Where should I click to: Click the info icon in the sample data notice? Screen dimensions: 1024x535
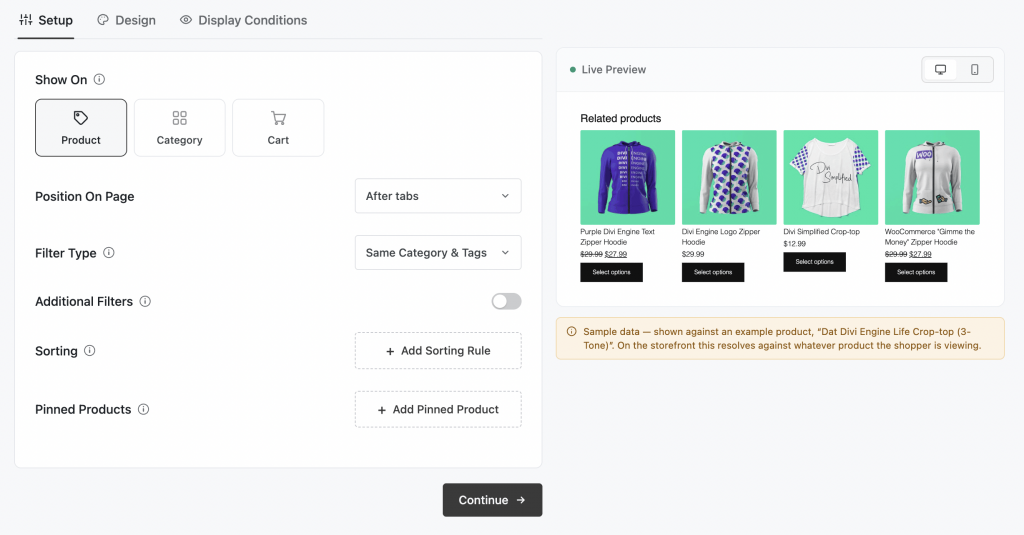point(571,332)
